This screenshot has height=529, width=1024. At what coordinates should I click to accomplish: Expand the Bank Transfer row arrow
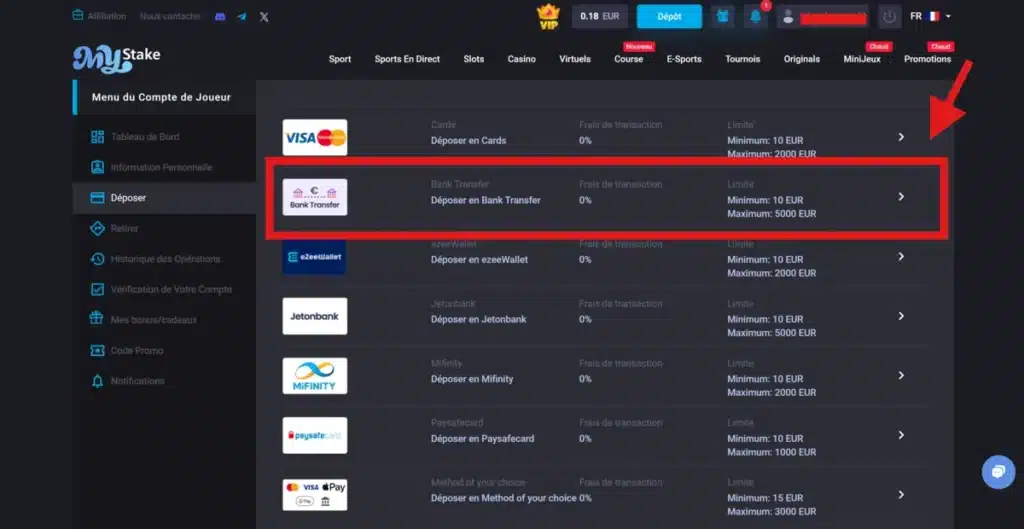point(901,197)
